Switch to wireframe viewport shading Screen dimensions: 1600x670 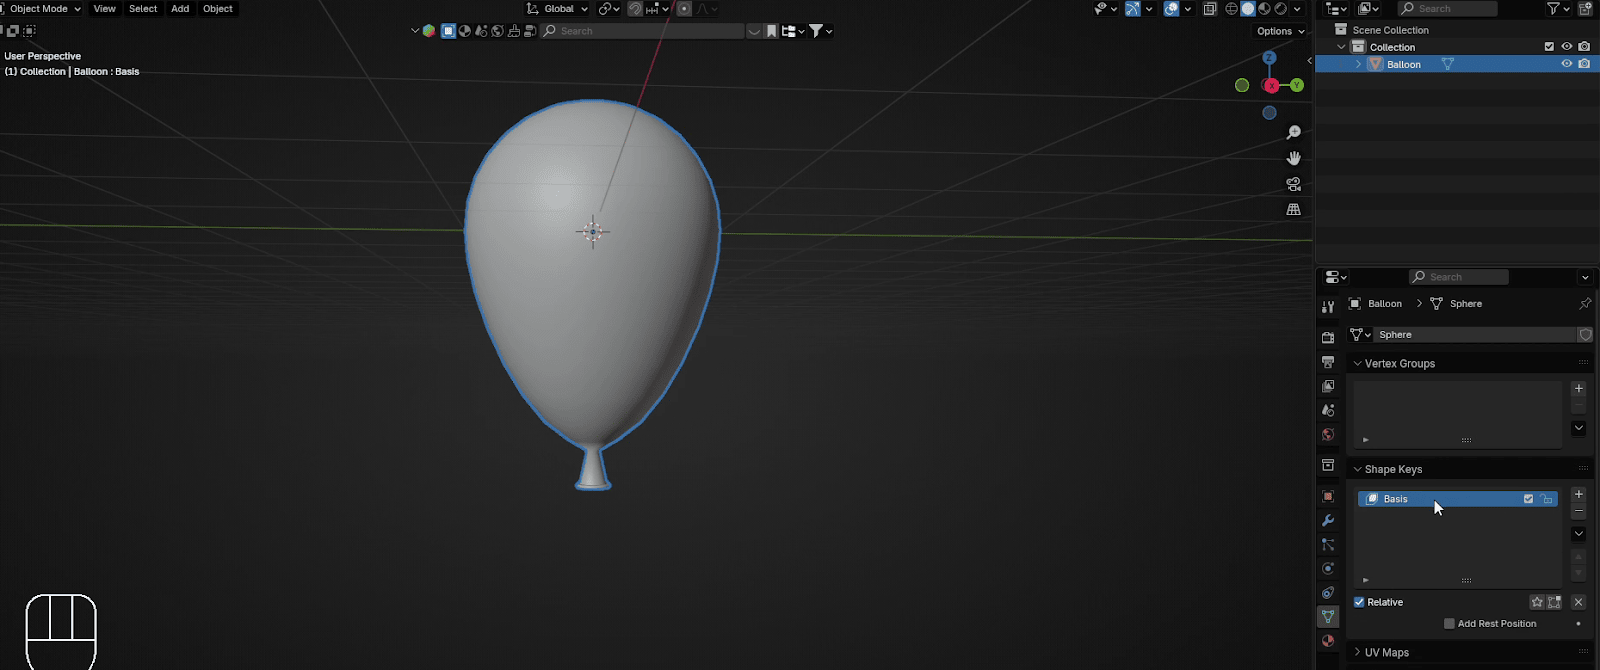click(1231, 9)
